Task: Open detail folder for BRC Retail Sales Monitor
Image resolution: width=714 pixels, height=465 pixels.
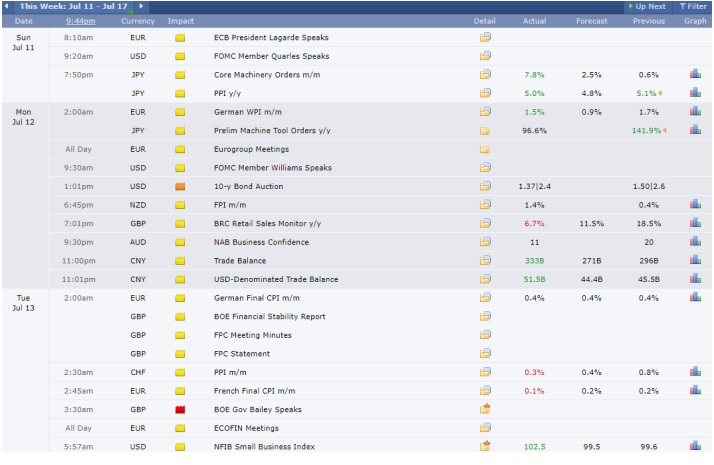Action: click(x=485, y=223)
